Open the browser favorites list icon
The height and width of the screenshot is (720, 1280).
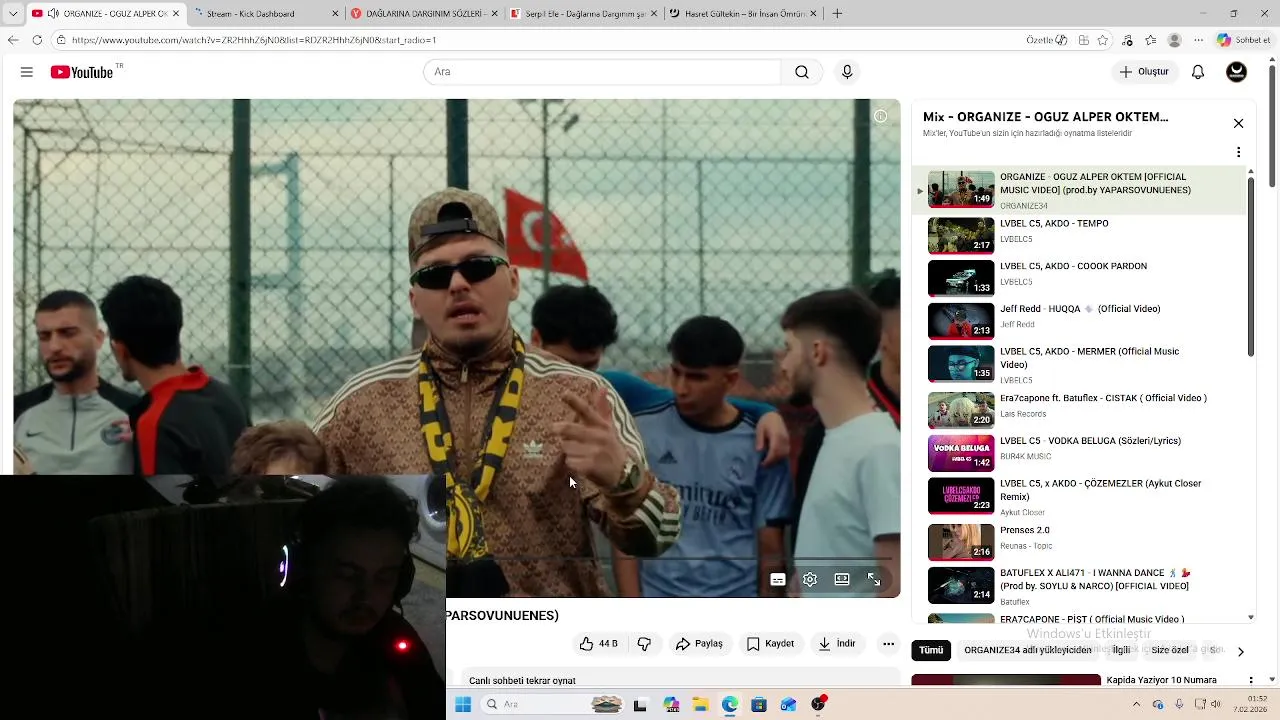[1151, 40]
